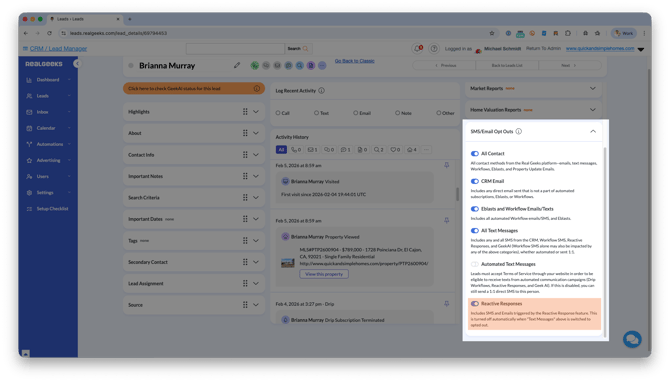Open Dashboard in the sidebar

pyautogui.click(x=48, y=79)
